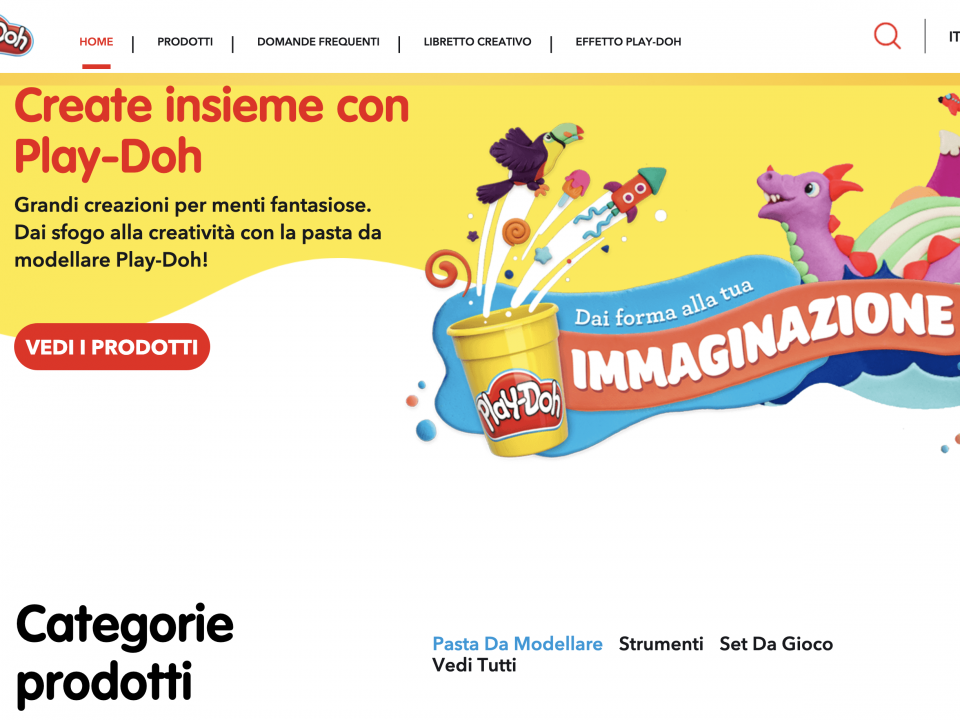Navigate to LIBRETTO CREATIVO
Image resolution: width=960 pixels, height=720 pixels.
click(x=478, y=42)
